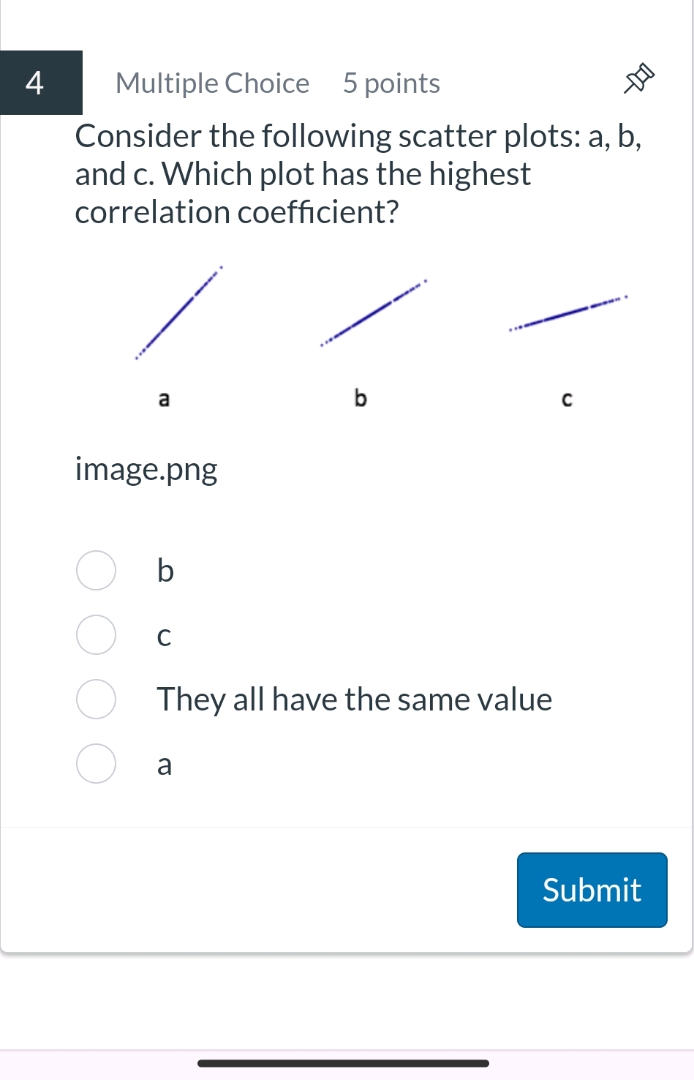Click the question number 4 badge

click(x=36, y=83)
